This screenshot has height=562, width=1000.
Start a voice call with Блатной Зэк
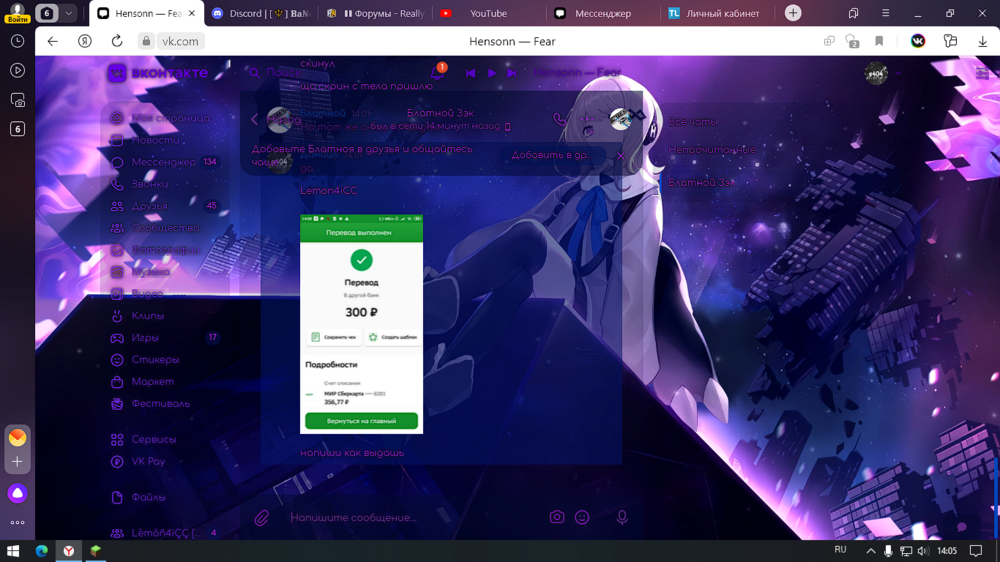[x=559, y=119]
